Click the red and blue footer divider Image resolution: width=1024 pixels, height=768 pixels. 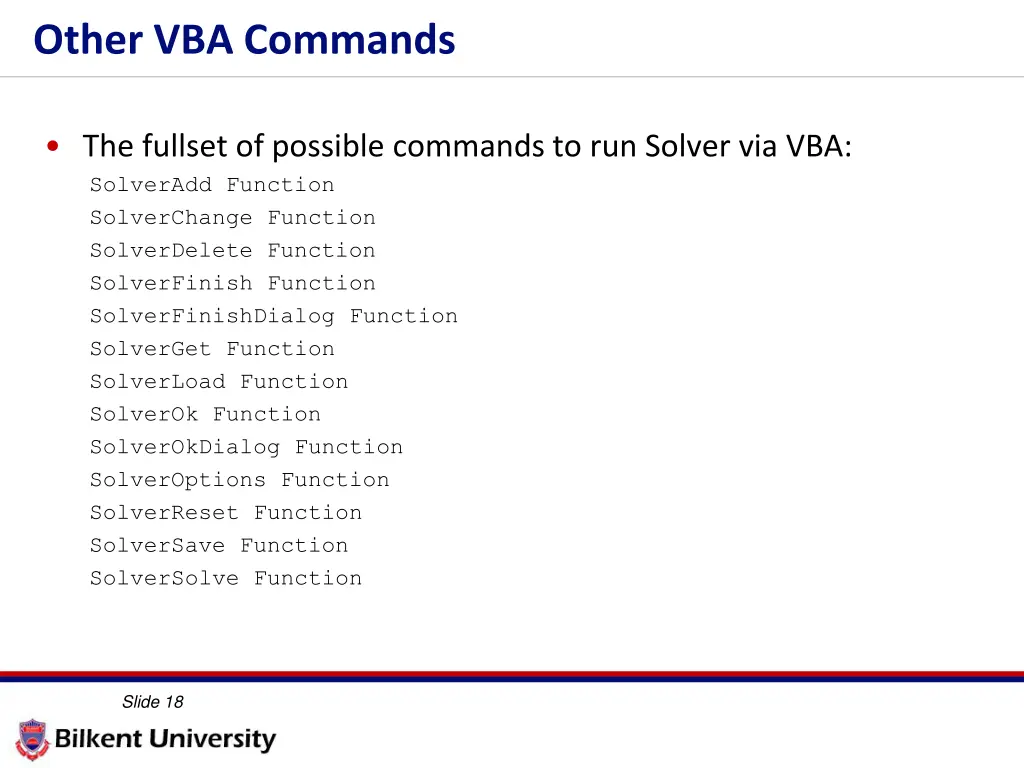click(x=512, y=677)
